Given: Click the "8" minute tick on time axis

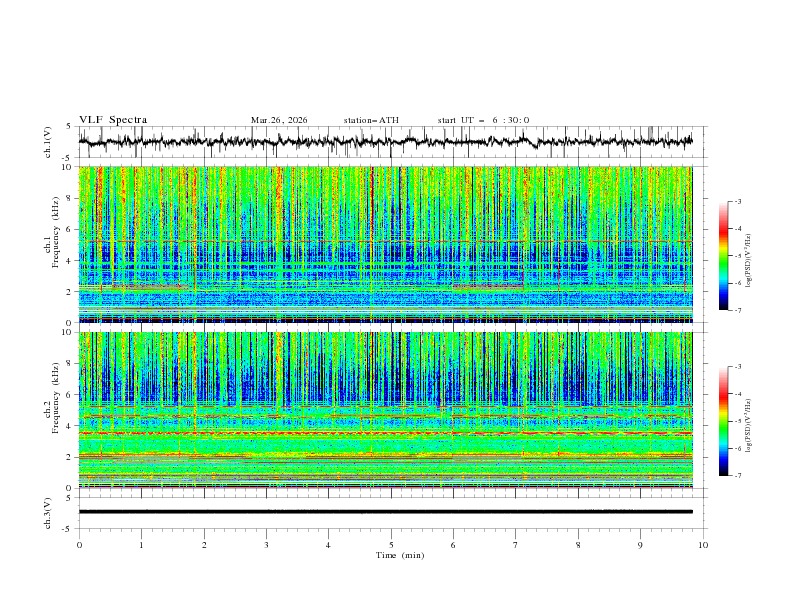Looking at the screenshot, I should [x=578, y=545].
